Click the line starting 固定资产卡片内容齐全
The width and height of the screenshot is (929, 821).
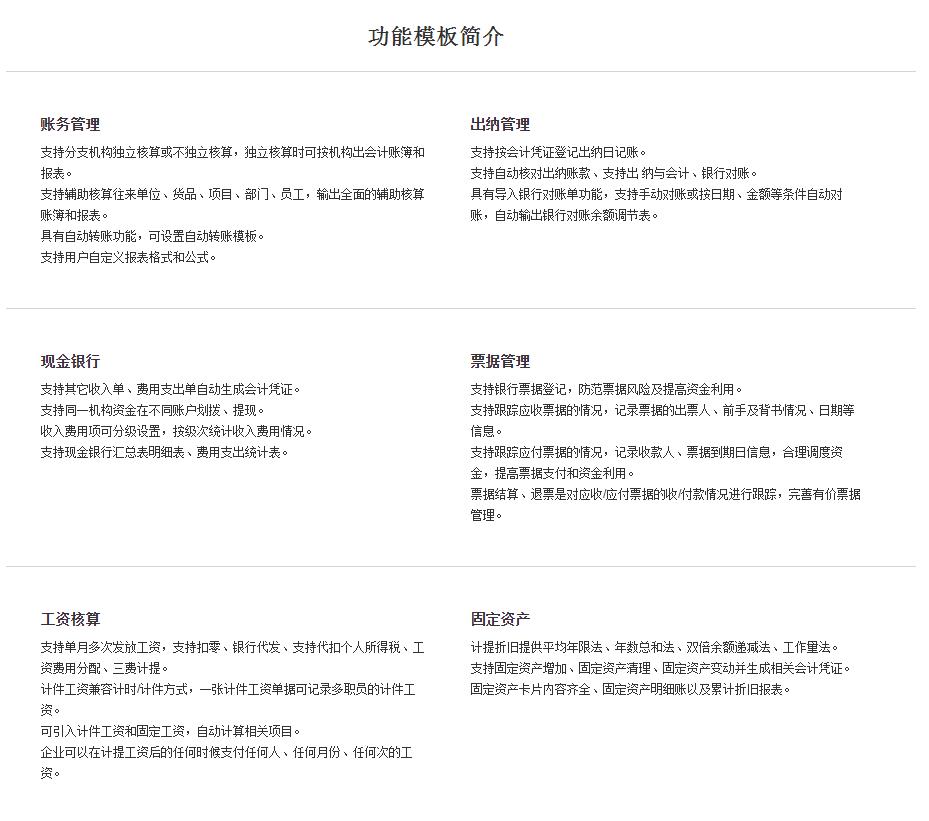click(630, 690)
